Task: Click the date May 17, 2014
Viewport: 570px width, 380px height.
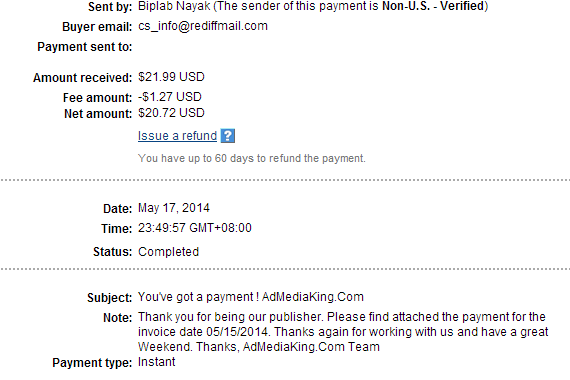Action: (174, 208)
